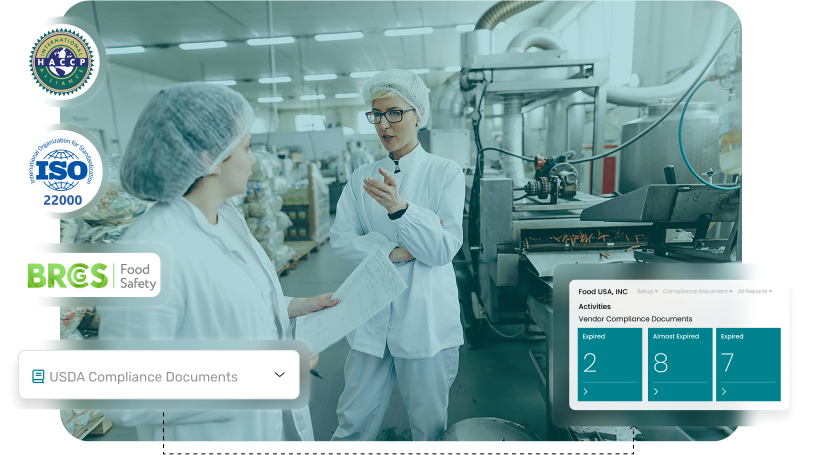Click the Activities heading
Image resolution: width=813 pixels, height=455 pixels.
tap(595, 306)
